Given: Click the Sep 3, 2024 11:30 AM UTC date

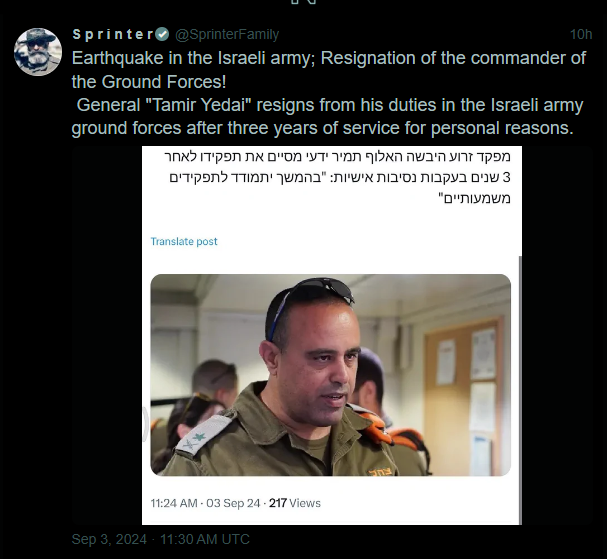Looking at the screenshot, I should 160,540.
